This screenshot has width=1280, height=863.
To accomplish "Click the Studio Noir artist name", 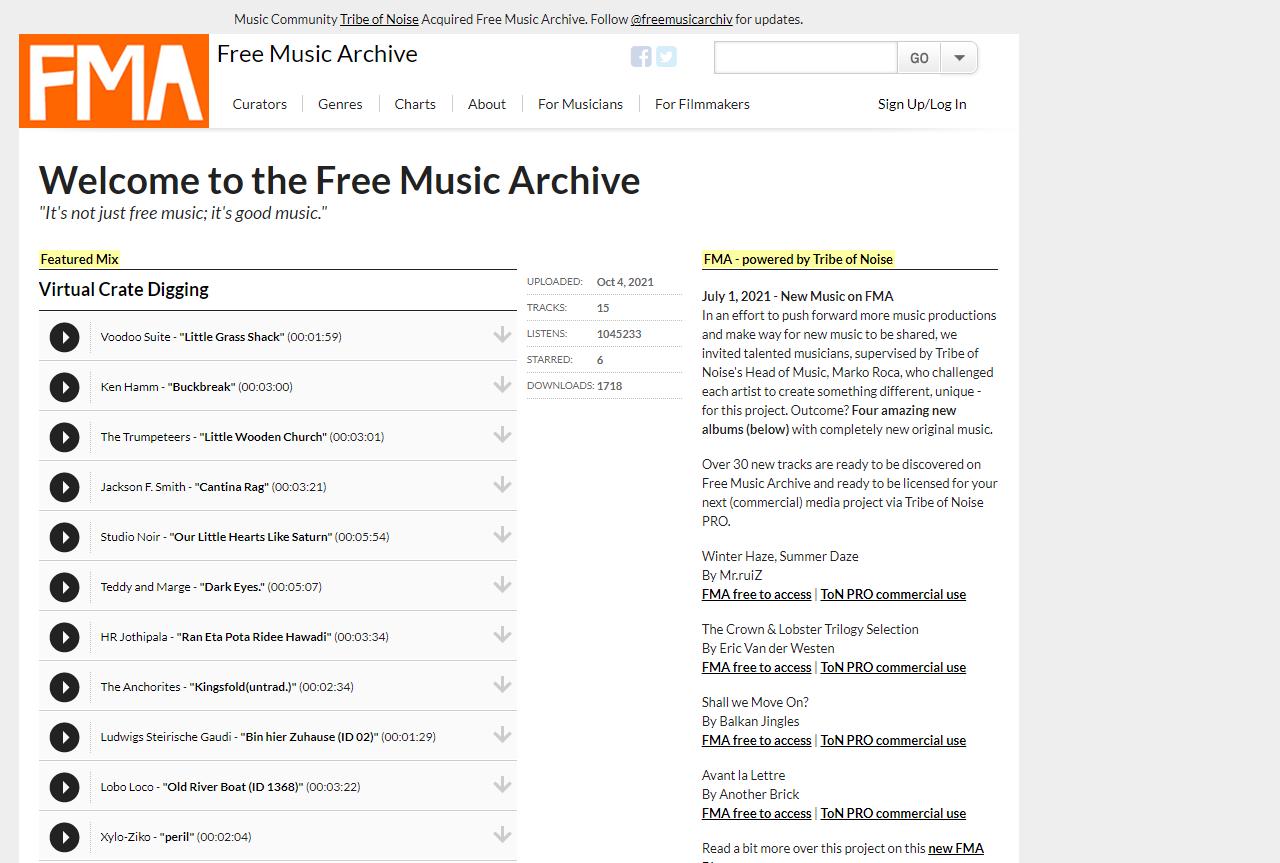I will click(x=130, y=537).
